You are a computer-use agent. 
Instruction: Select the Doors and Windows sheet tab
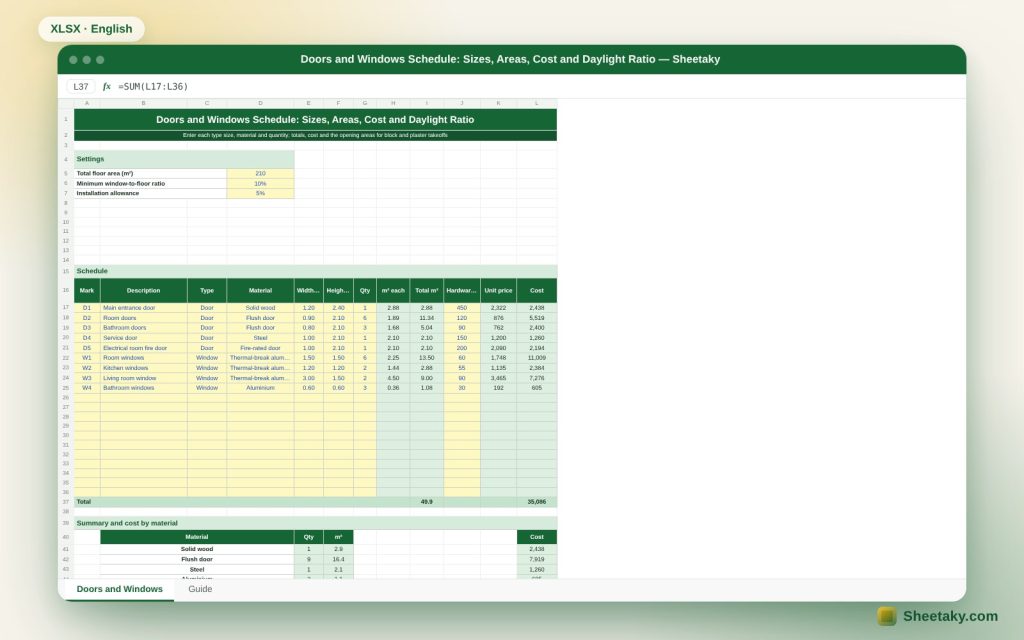(120, 589)
